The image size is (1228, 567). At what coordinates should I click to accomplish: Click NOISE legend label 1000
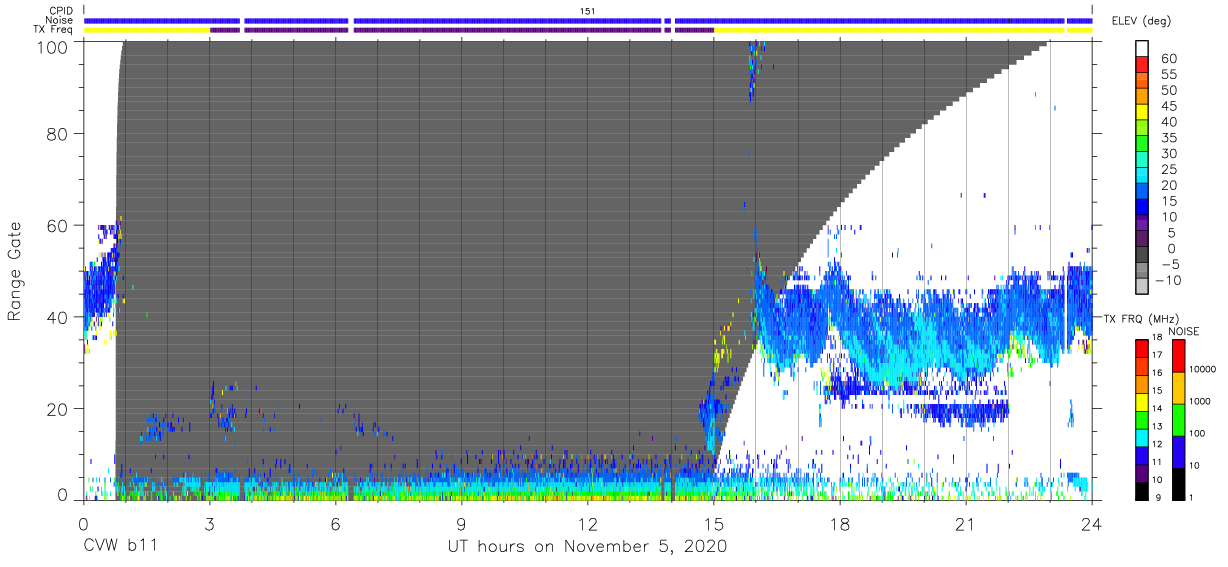point(1199,401)
